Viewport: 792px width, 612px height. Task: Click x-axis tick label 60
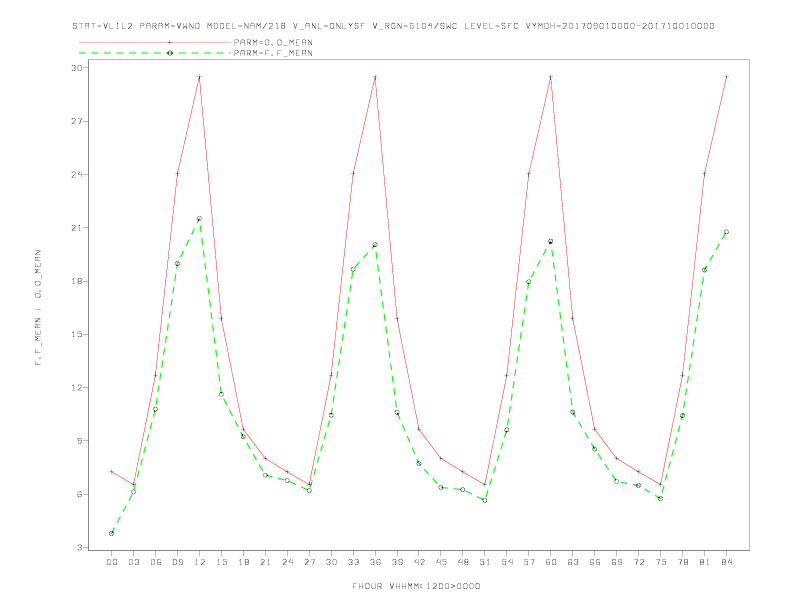pyautogui.click(x=551, y=562)
